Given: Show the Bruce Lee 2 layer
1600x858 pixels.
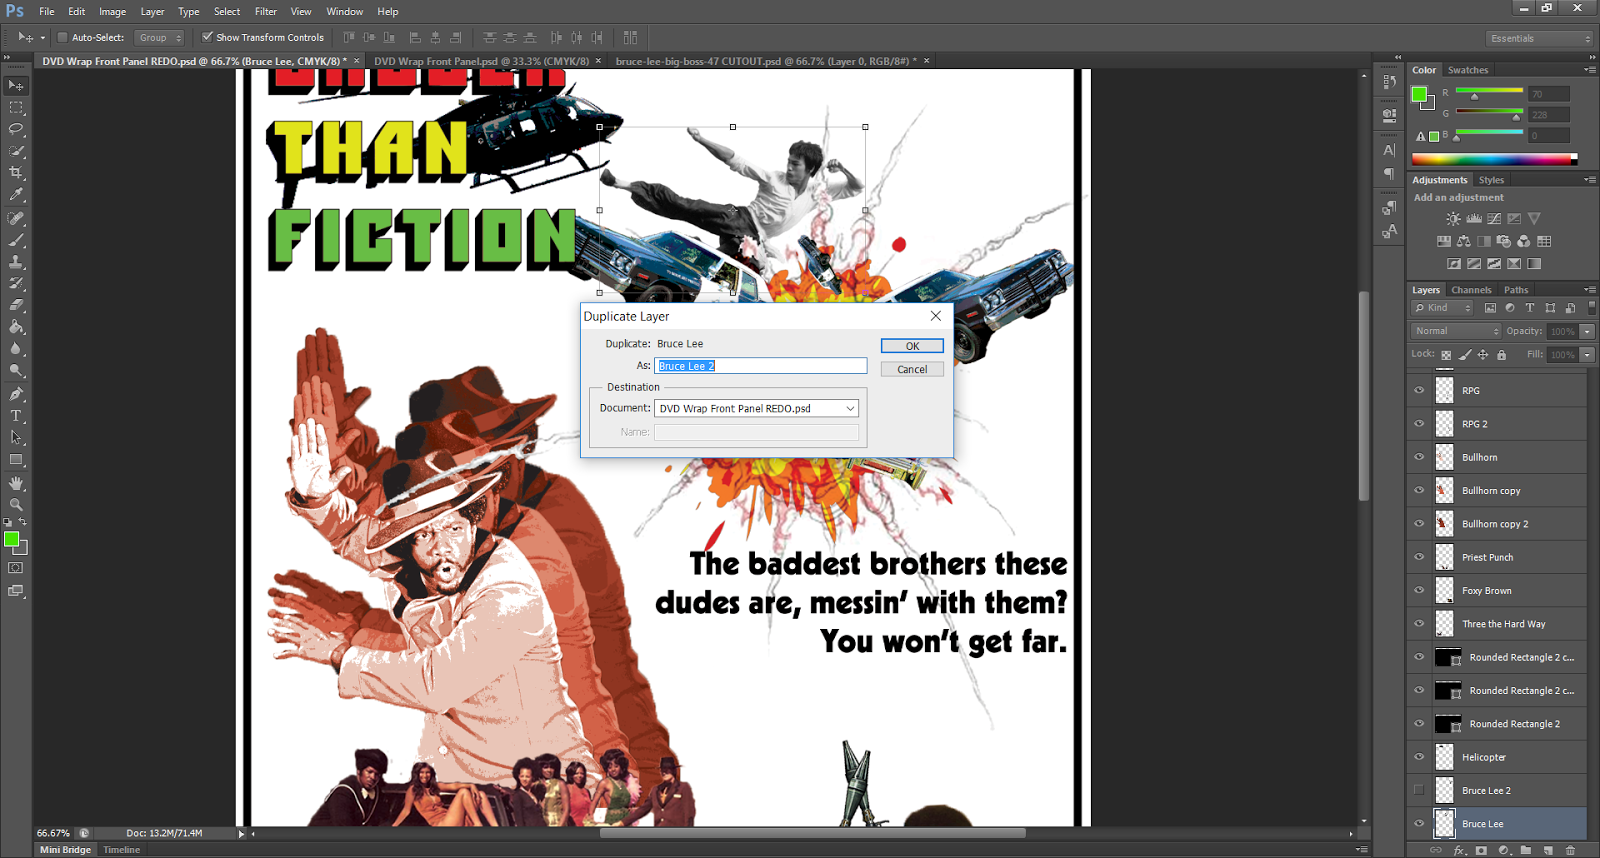Looking at the screenshot, I should coord(1419,790).
